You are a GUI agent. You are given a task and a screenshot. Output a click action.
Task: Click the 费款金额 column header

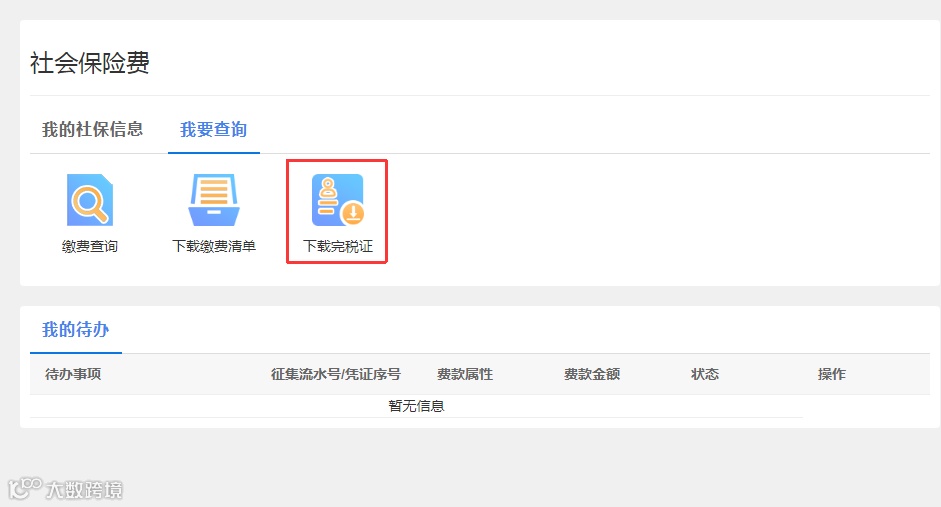[592, 374]
